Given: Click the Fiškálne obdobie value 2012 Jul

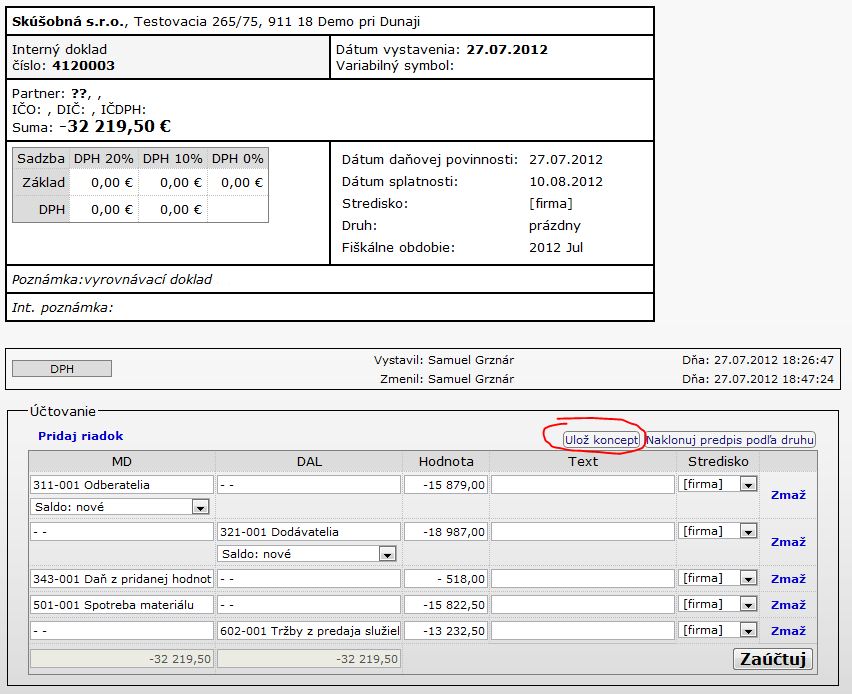Looking at the screenshot, I should [556, 247].
